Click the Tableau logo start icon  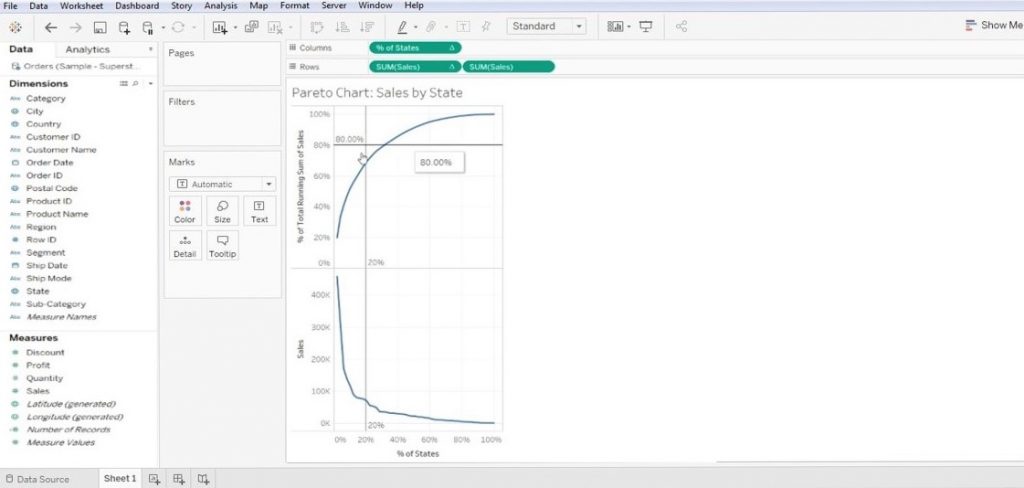[16, 27]
